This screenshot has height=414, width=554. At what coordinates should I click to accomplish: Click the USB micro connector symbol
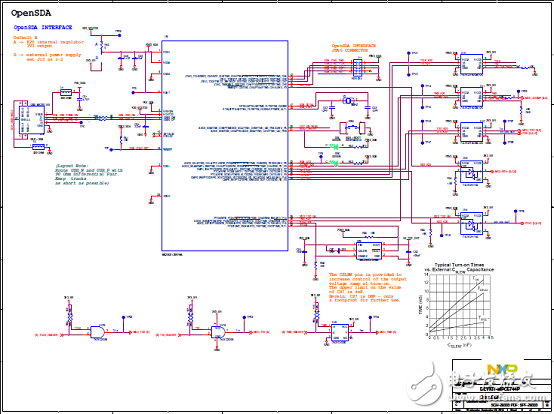tap(32, 119)
